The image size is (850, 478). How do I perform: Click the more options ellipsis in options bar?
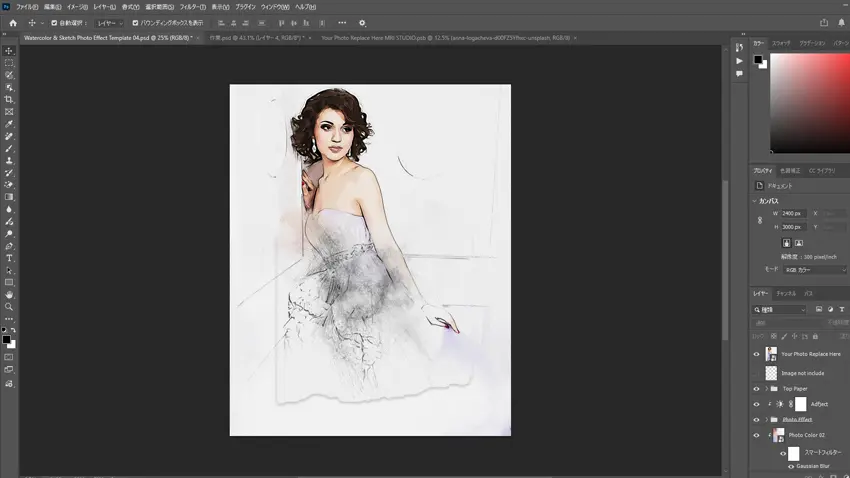tap(342, 22)
